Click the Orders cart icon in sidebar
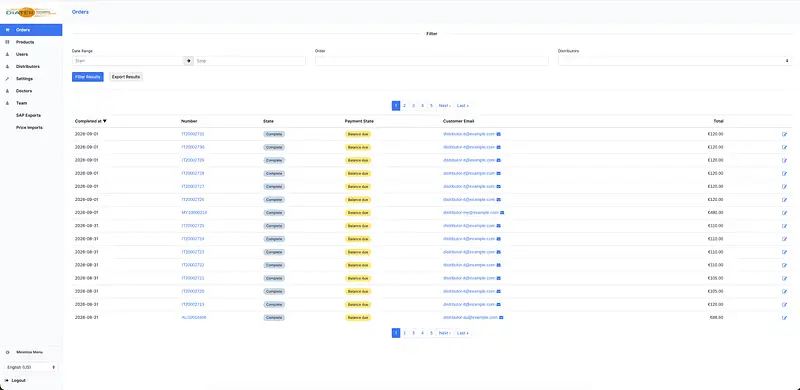Screen dimensions: 800x390 click(x=7, y=30)
